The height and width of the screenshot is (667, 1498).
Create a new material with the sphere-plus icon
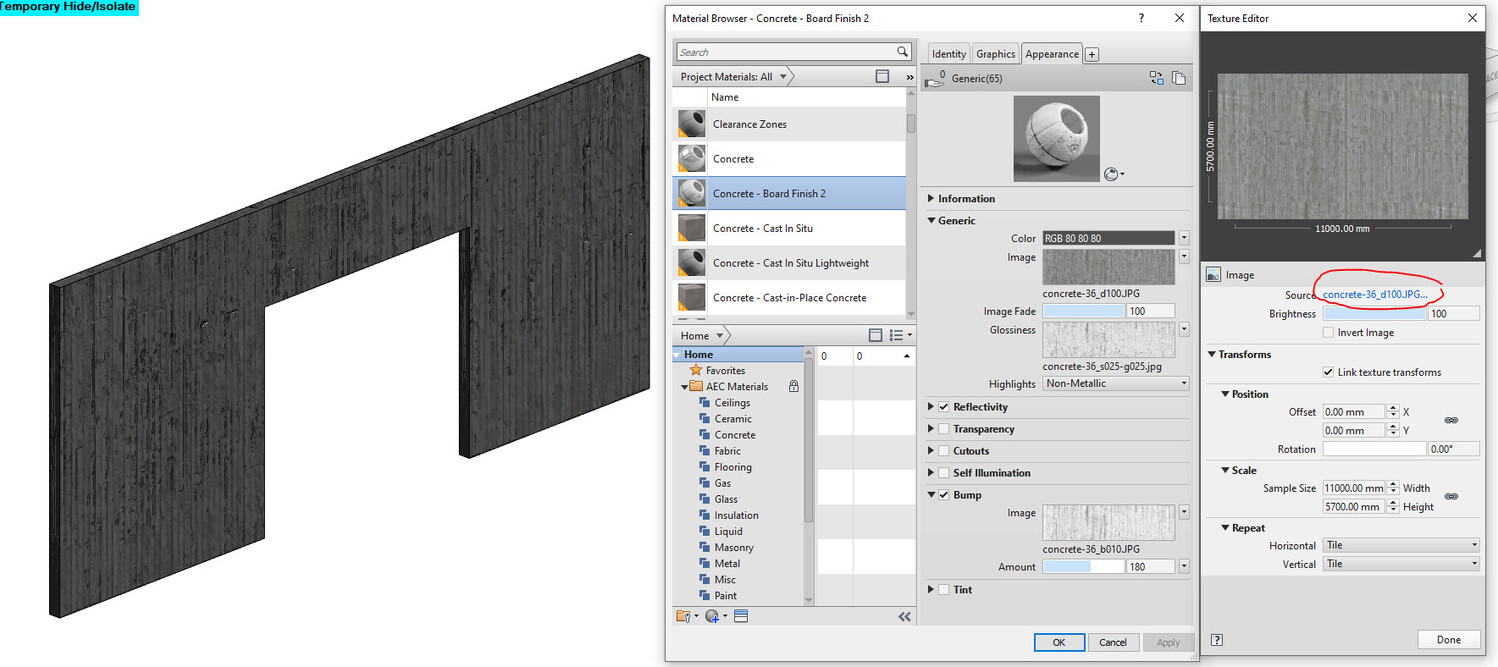[x=712, y=616]
